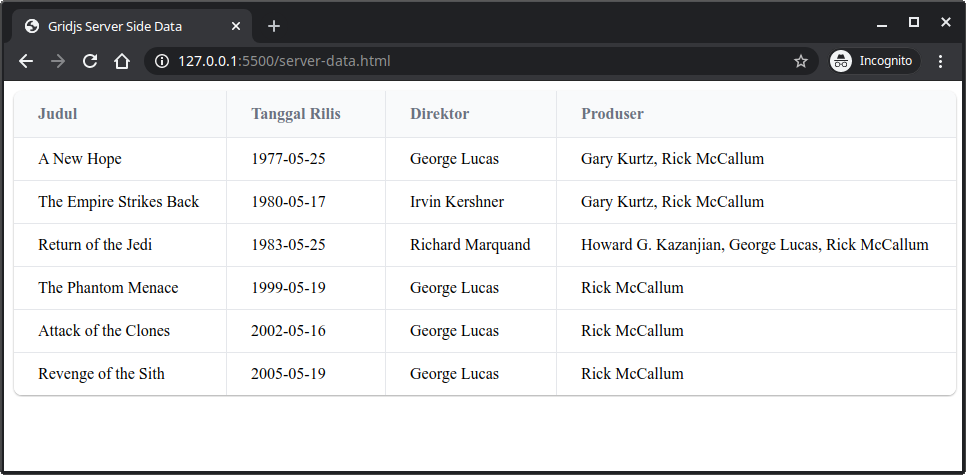
Task: Open site information icon in address bar
Action: 162,61
